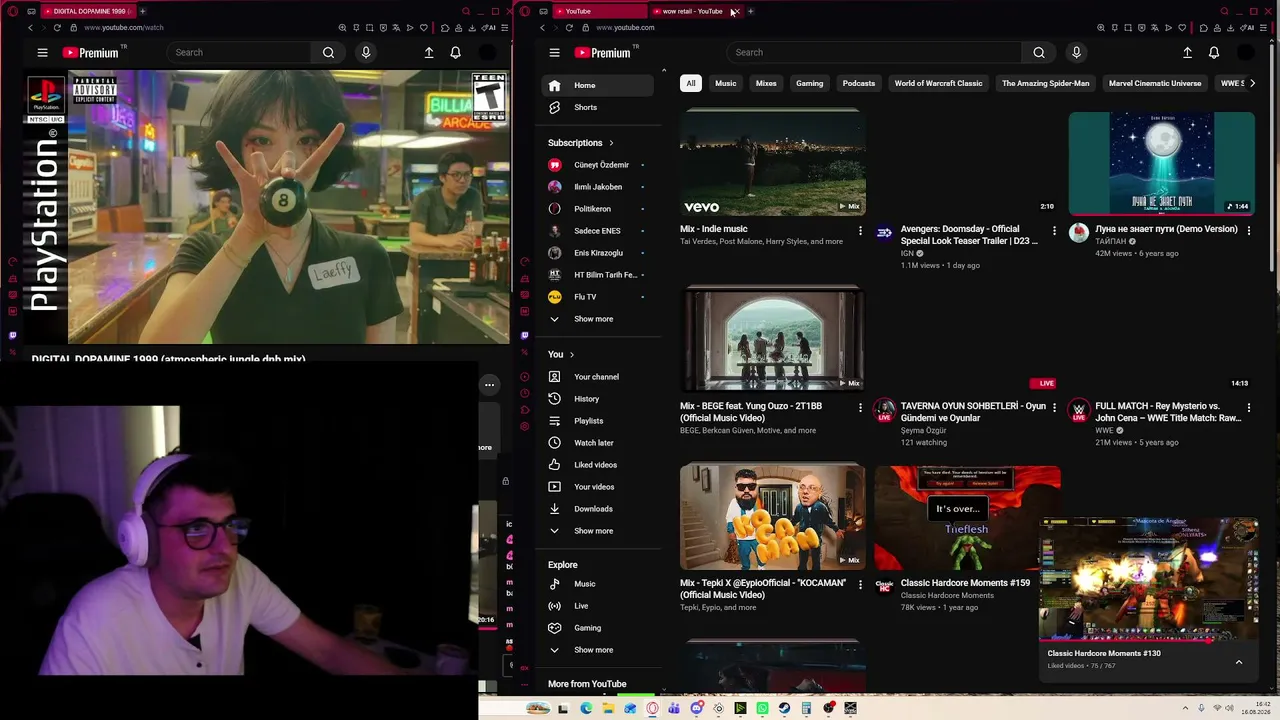Select the Gaming filter chip

(810, 83)
